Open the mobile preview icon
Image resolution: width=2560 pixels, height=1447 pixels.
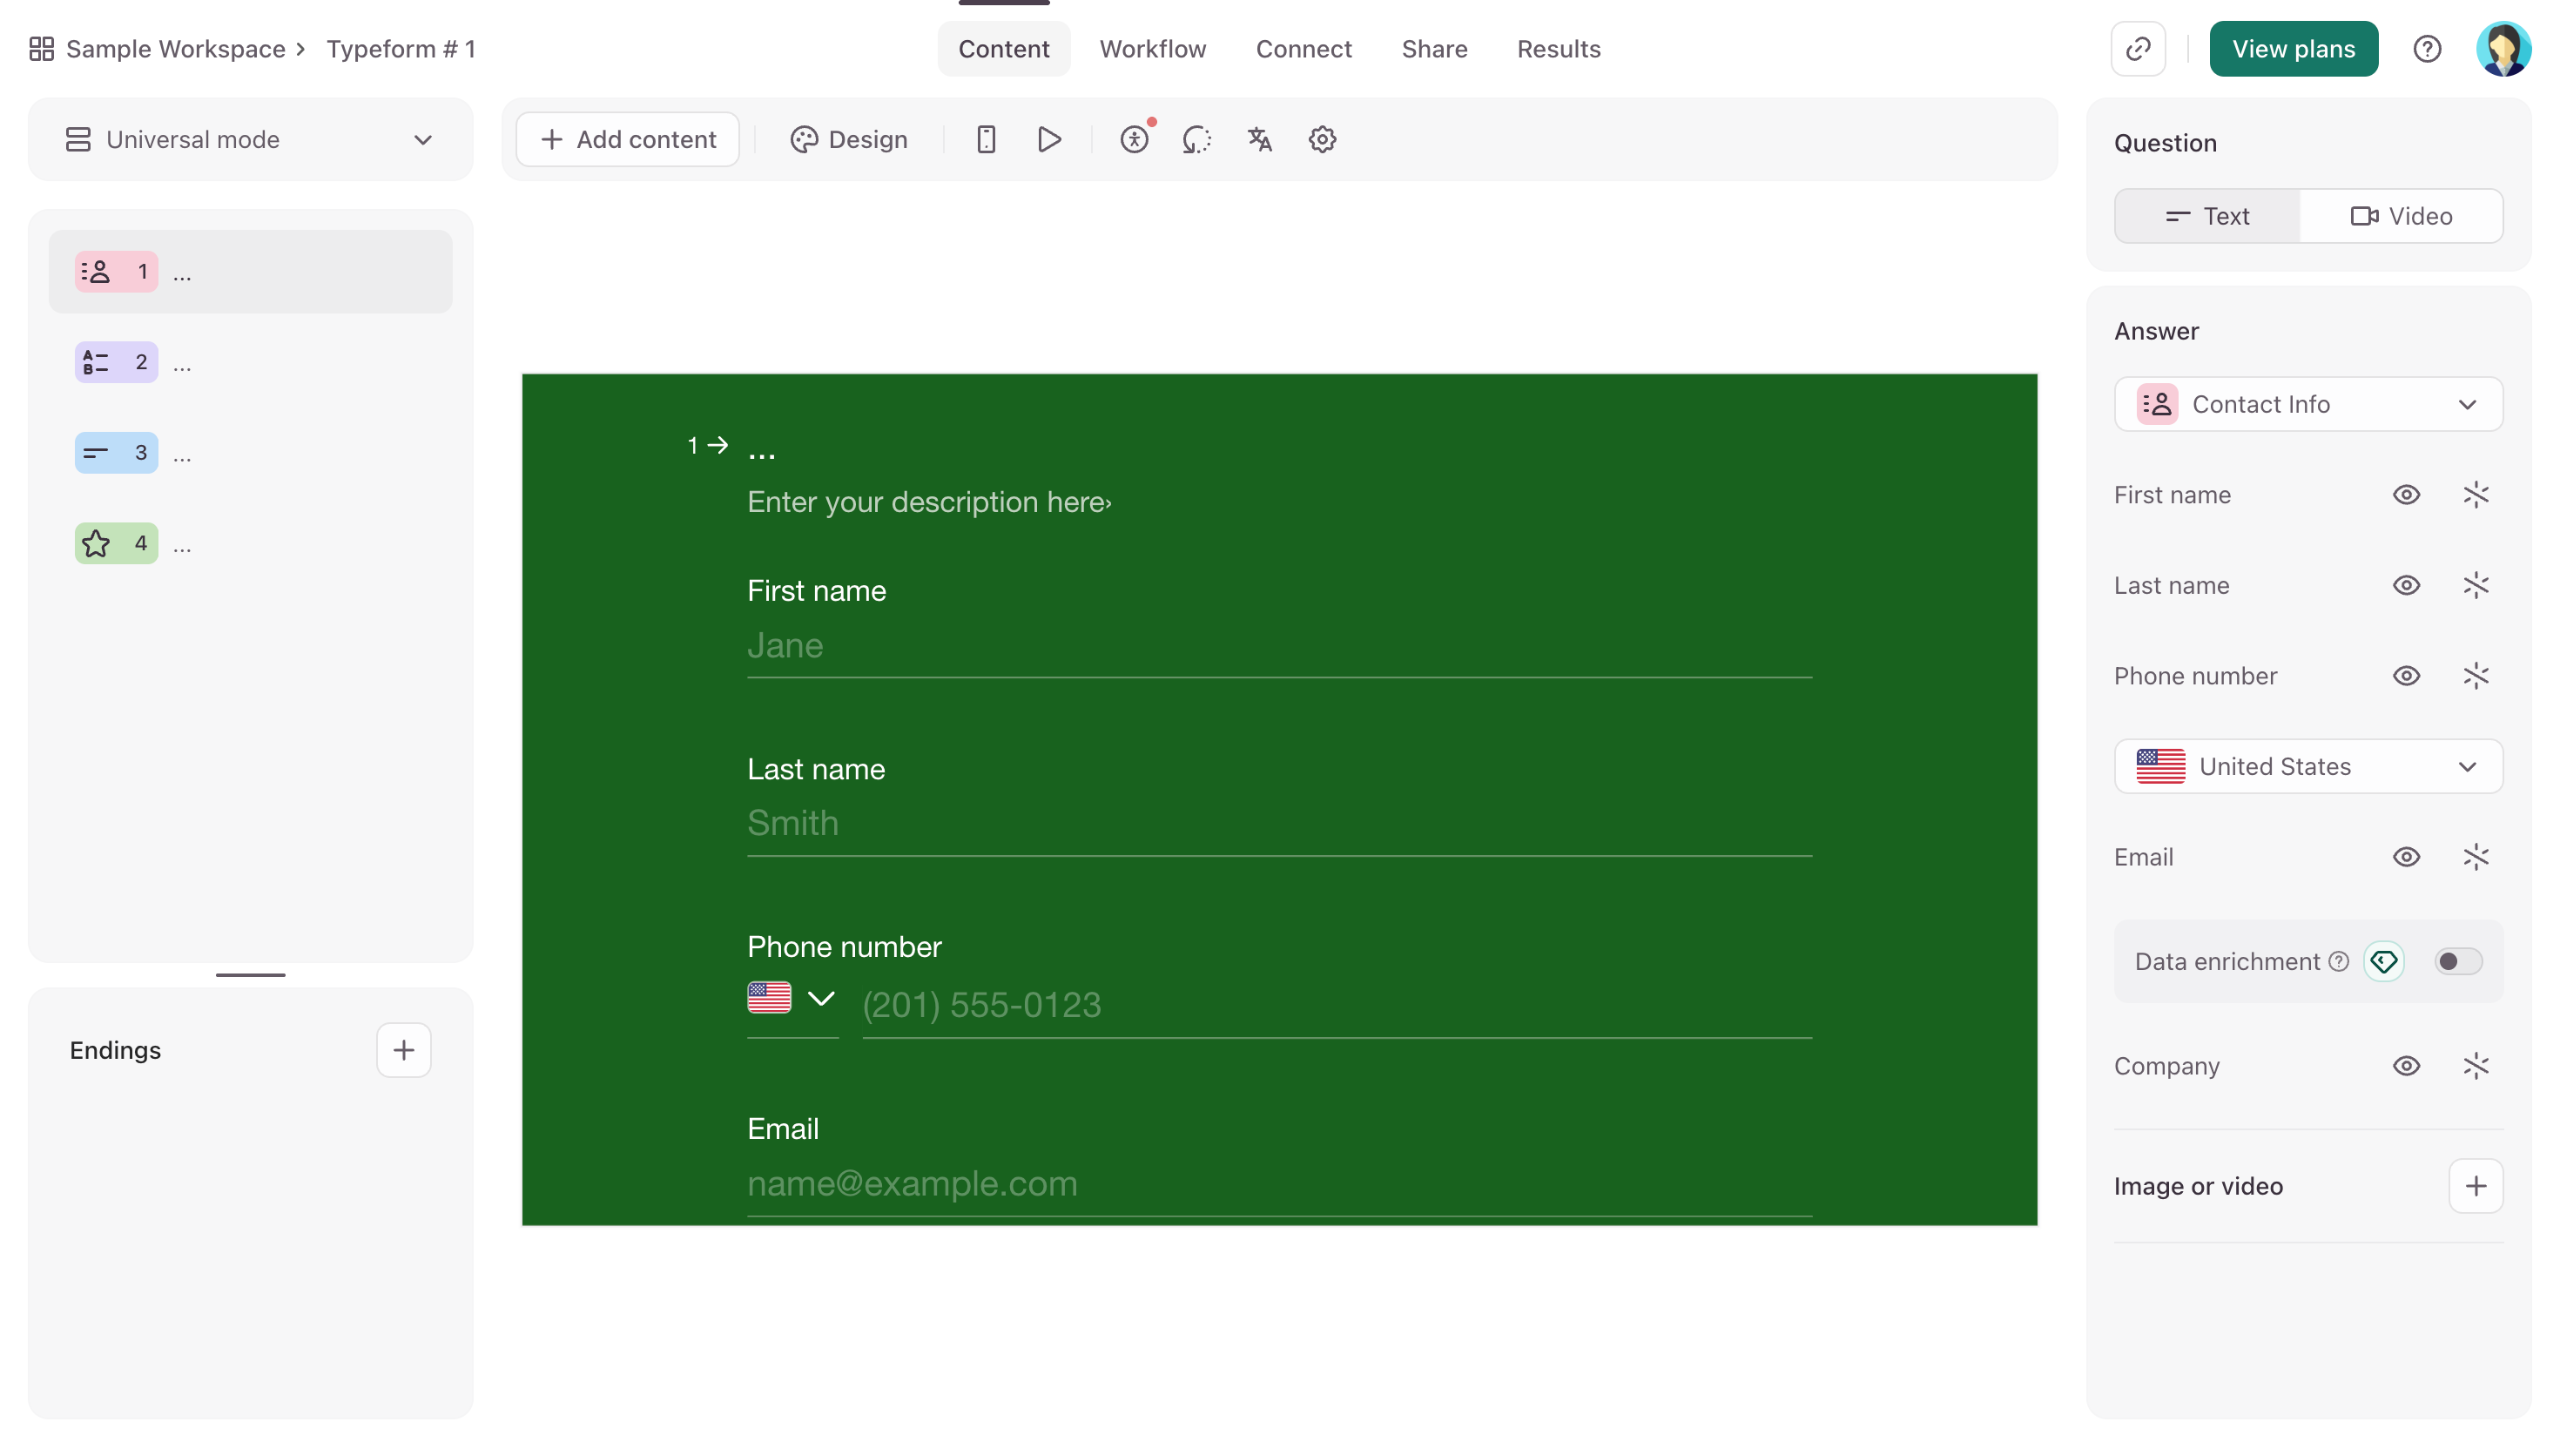tap(986, 139)
